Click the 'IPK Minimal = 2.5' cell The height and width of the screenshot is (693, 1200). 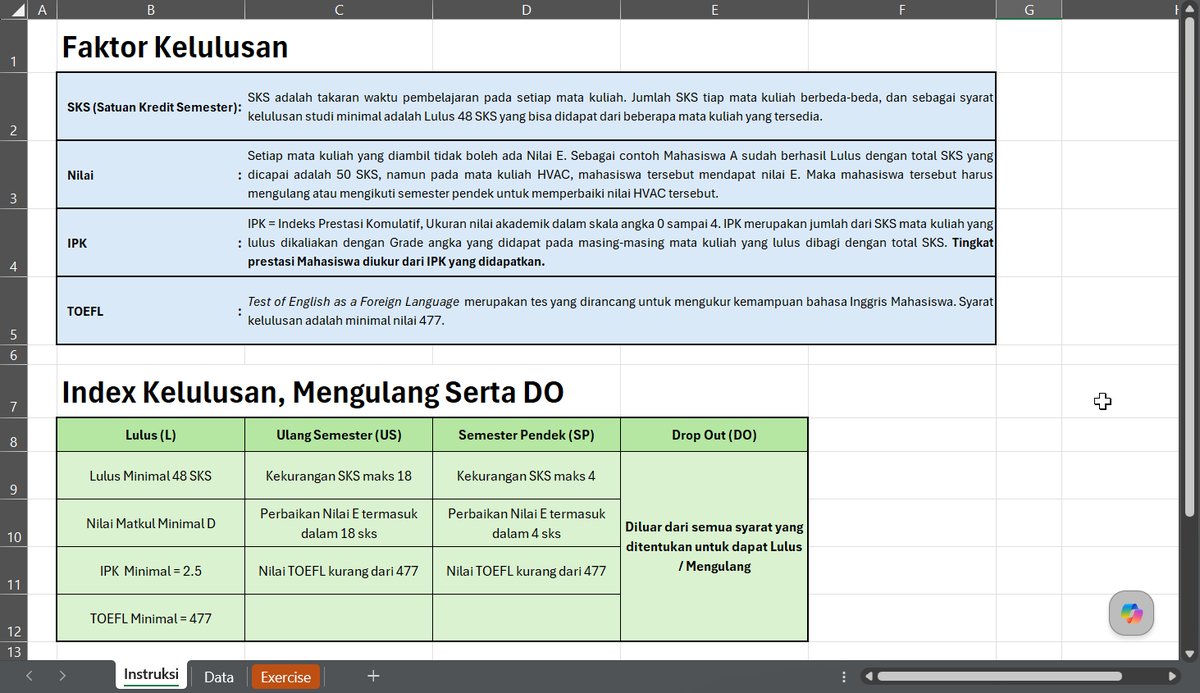coord(150,571)
